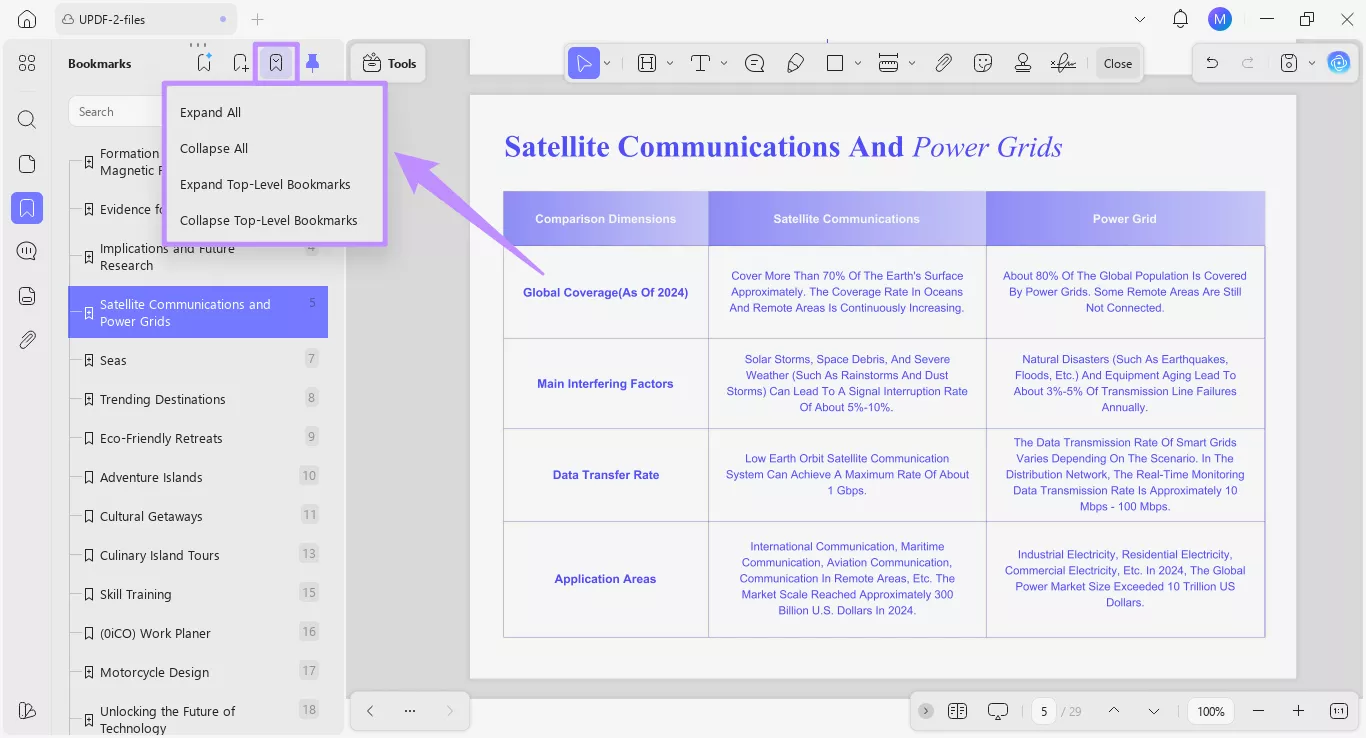Screen dimensions: 1366x738
Task: Select the Seas bookmark entry
Action: (x=113, y=360)
